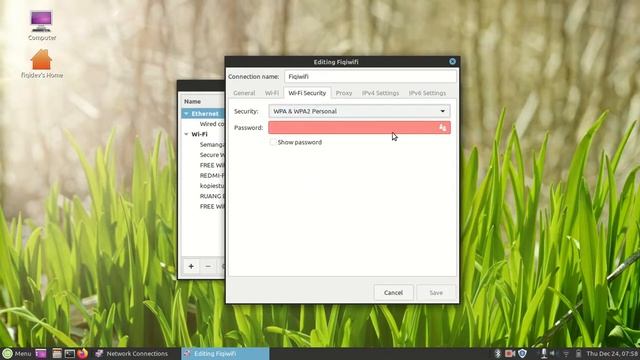Viewport: 640px width, 360px height.
Task: Click the Cancel button
Action: tap(393, 293)
